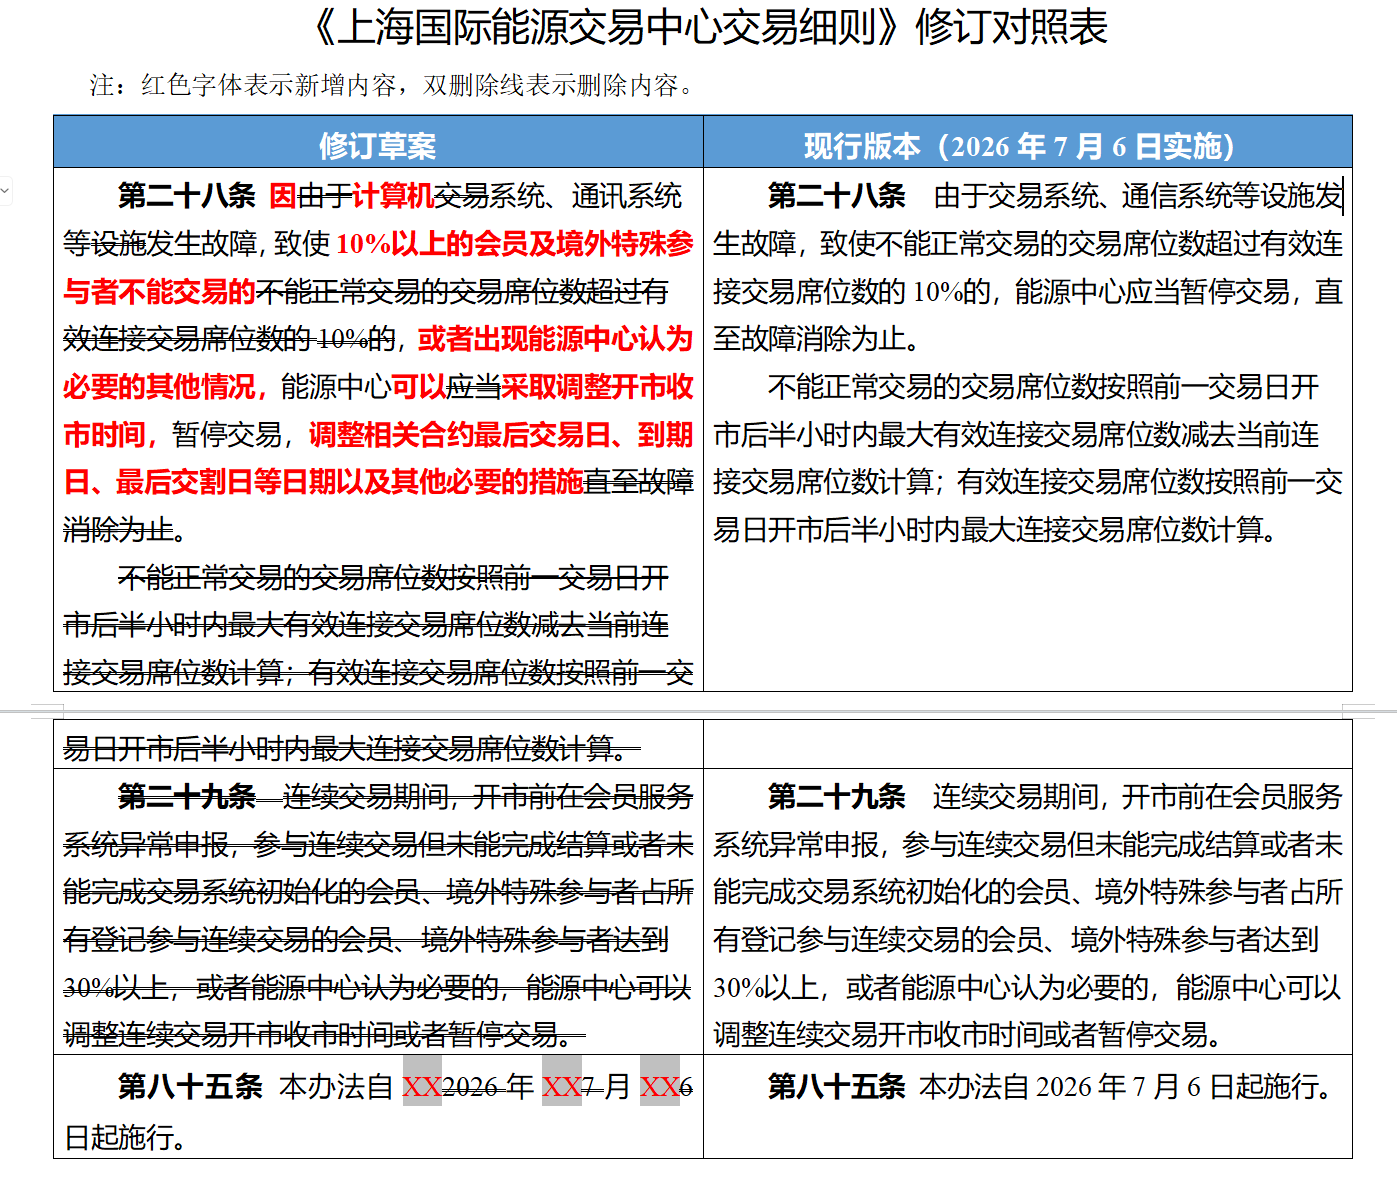Click 第八十五条 heading in current version column

(x=837, y=1086)
